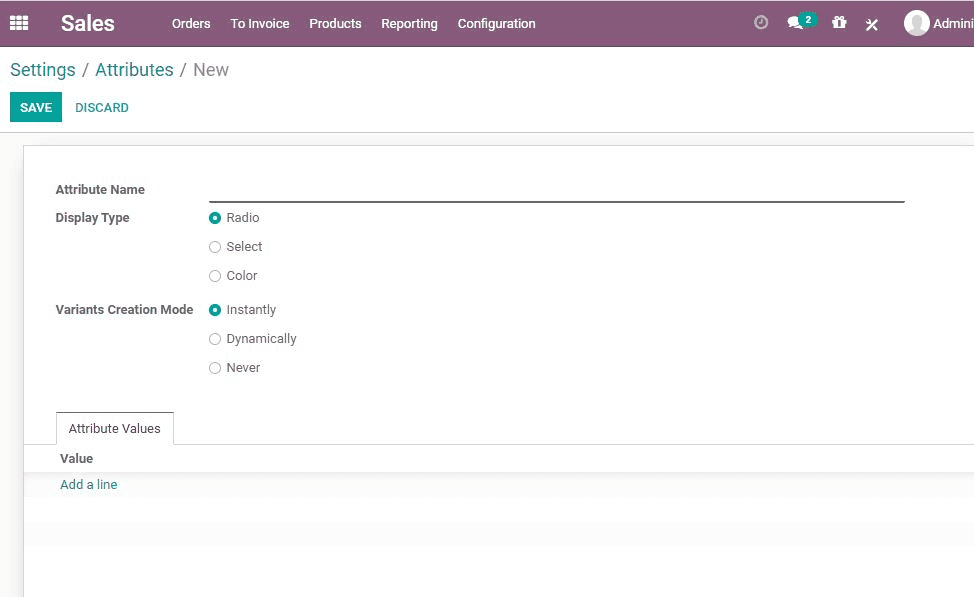Image resolution: width=974 pixels, height=597 pixels.
Task: Focus the Attribute Name input field
Action: [x=557, y=190]
